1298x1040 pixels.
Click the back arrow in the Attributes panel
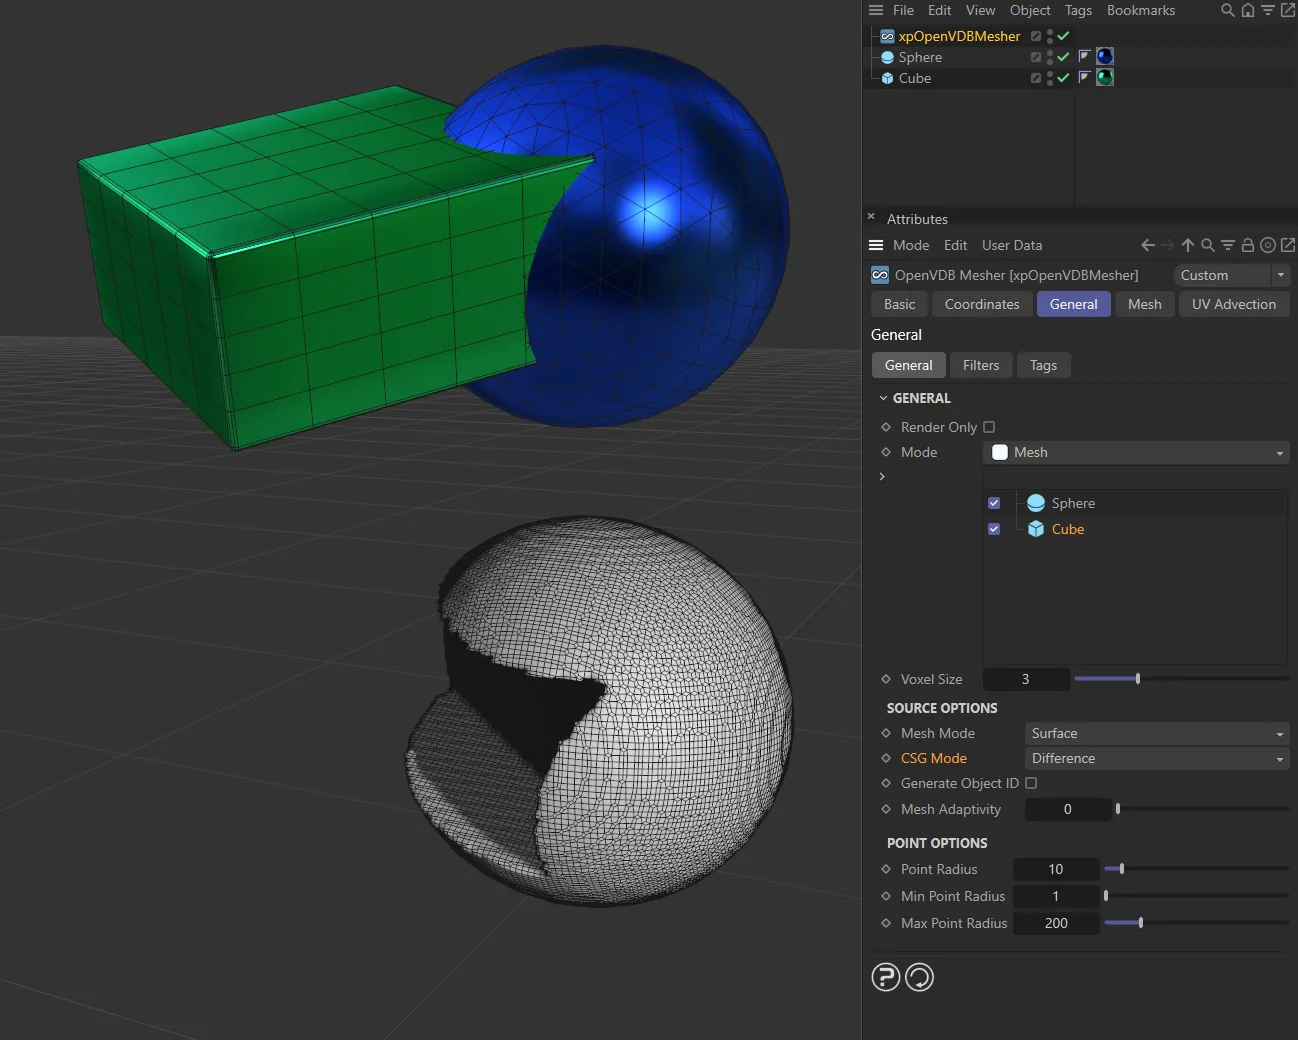(x=1147, y=244)
